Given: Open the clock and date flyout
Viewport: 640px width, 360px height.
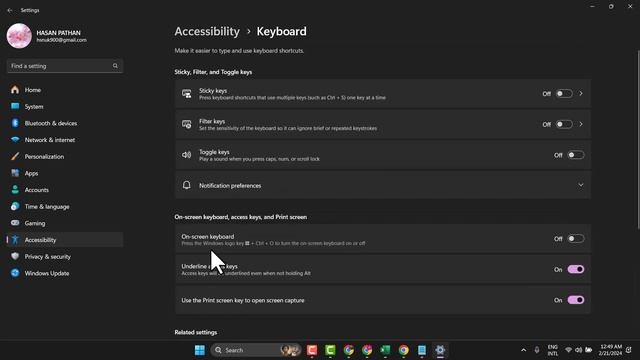Looking at the screenshot, I should (x=611, y=350).
